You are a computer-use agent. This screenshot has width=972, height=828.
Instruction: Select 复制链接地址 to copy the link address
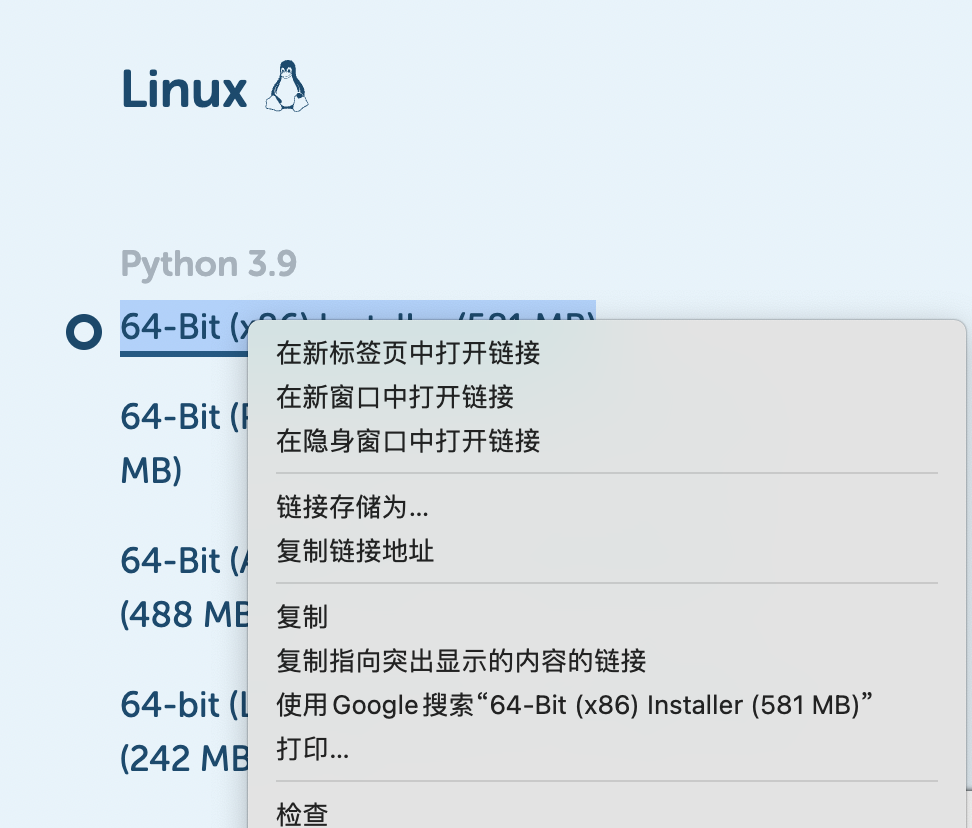coord(355,551)
